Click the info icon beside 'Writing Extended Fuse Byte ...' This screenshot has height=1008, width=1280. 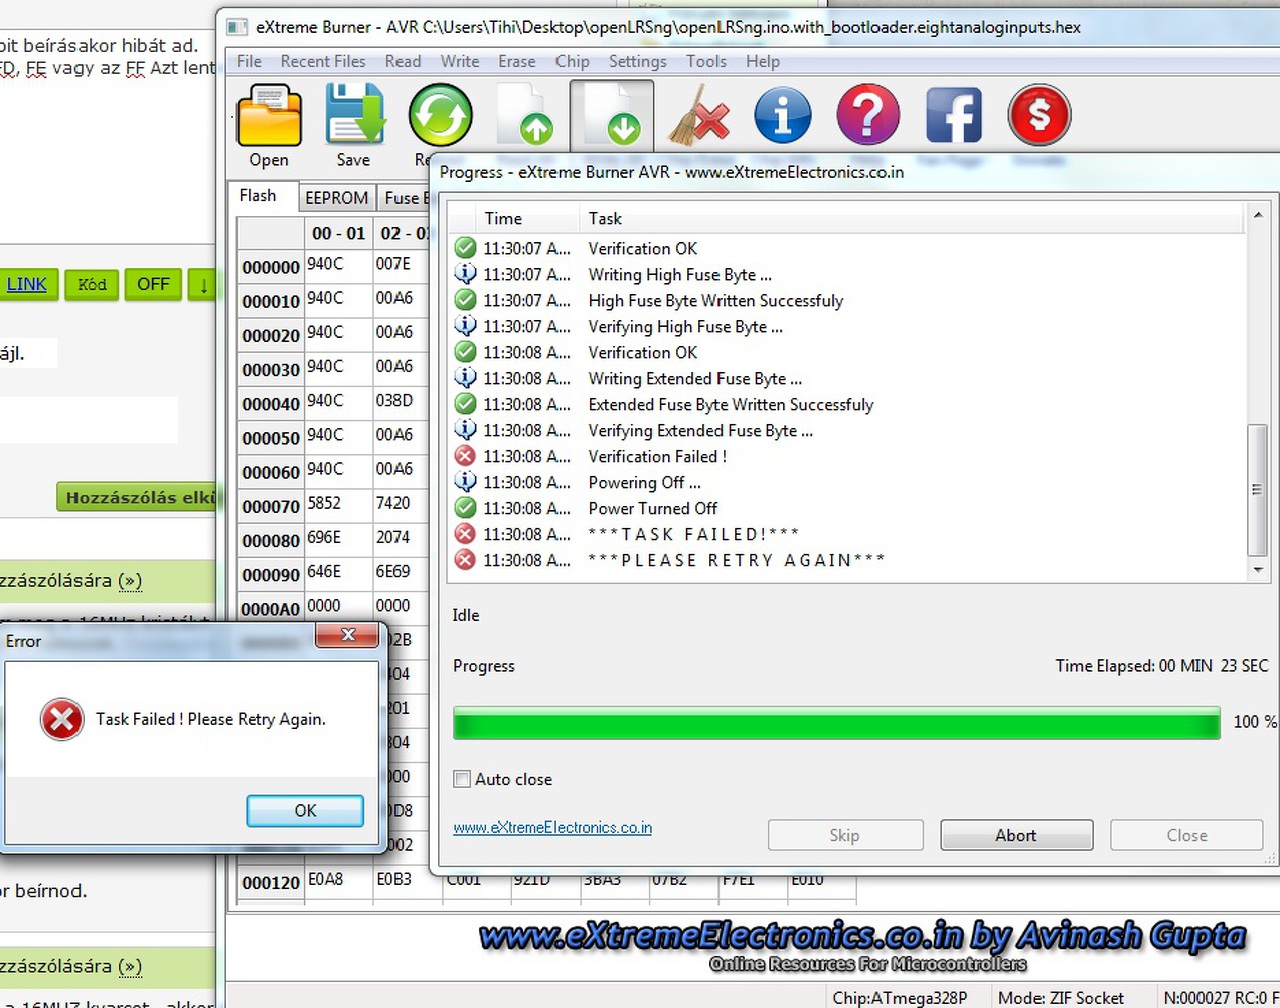465,378
